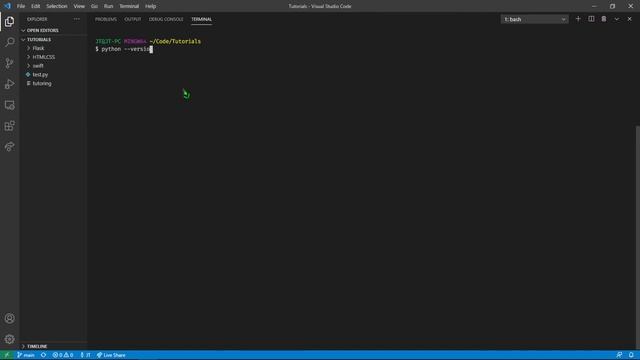The image size is (640, 360).
Task: Click the terminal command line input
Action: (124, 49)
